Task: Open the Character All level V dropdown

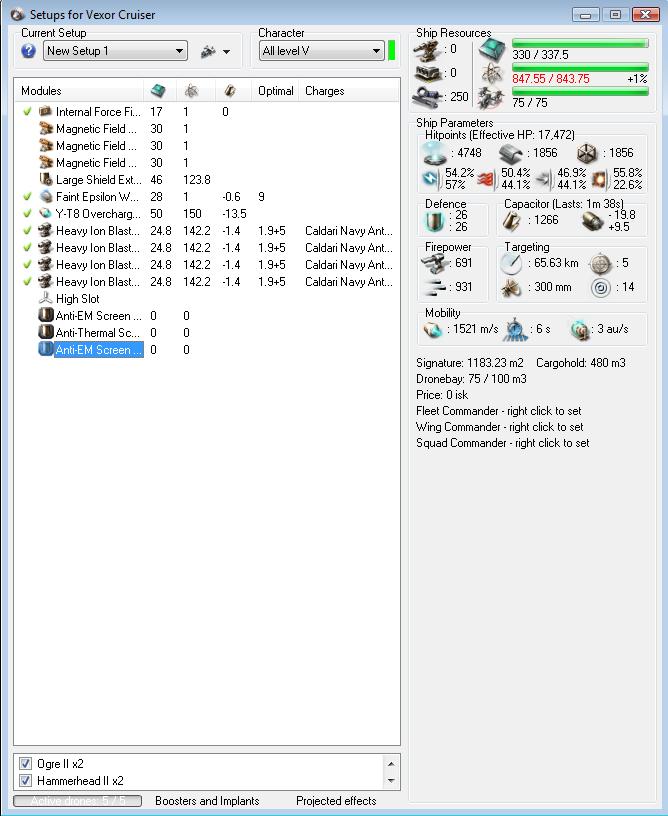Action: coord(322,51)
